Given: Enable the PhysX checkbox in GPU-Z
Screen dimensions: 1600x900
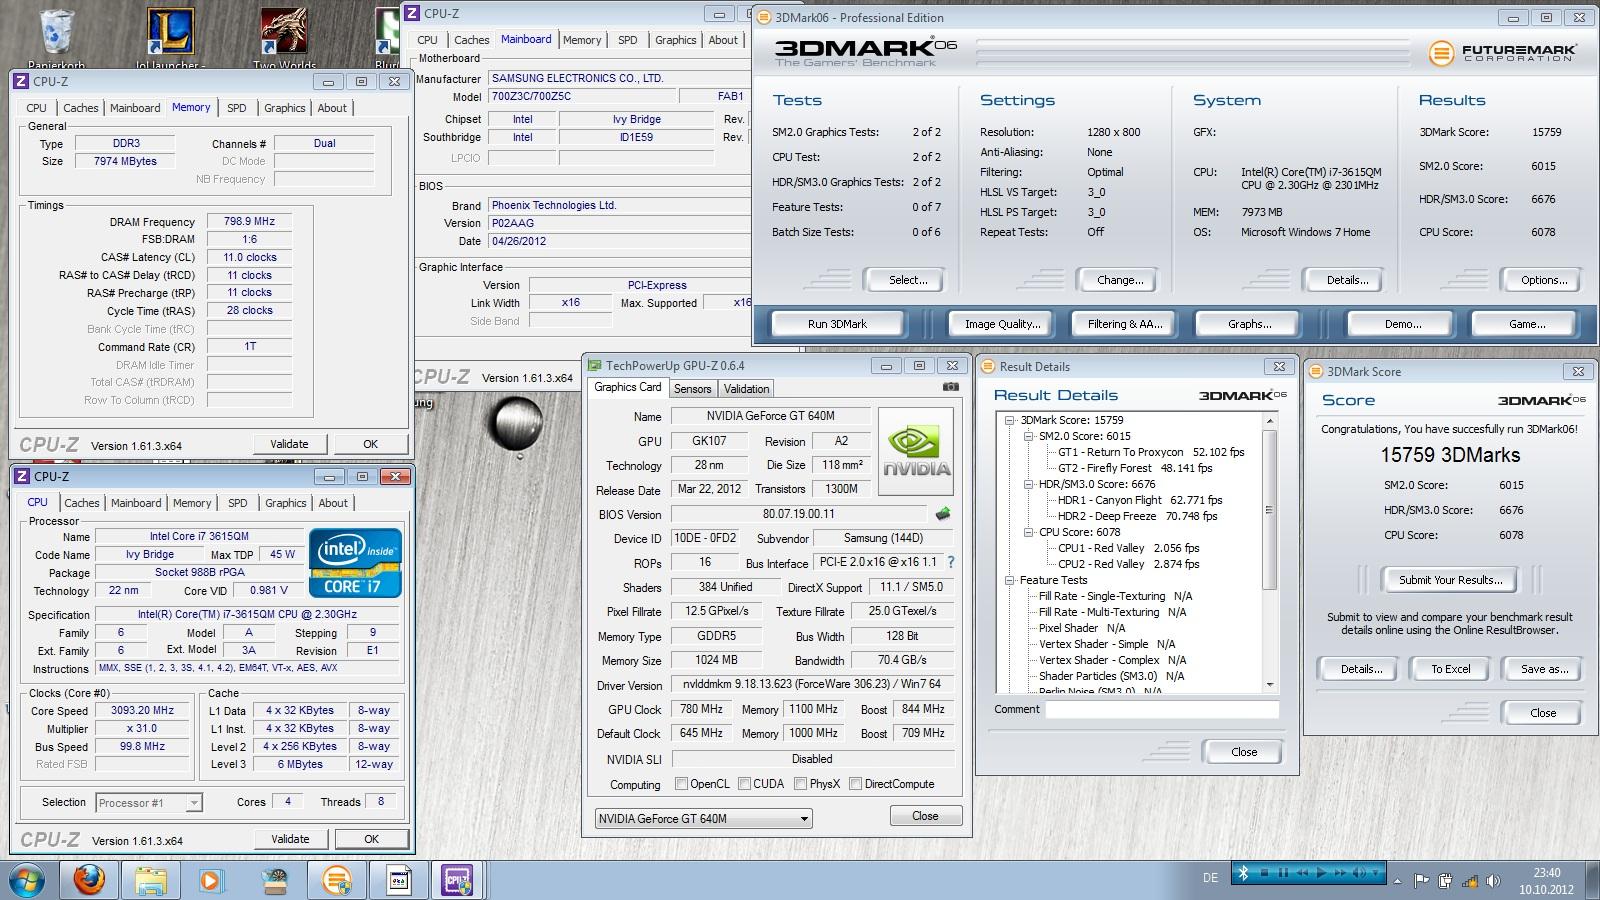Looking at the screenshot, I should click(x=800, y=784).
